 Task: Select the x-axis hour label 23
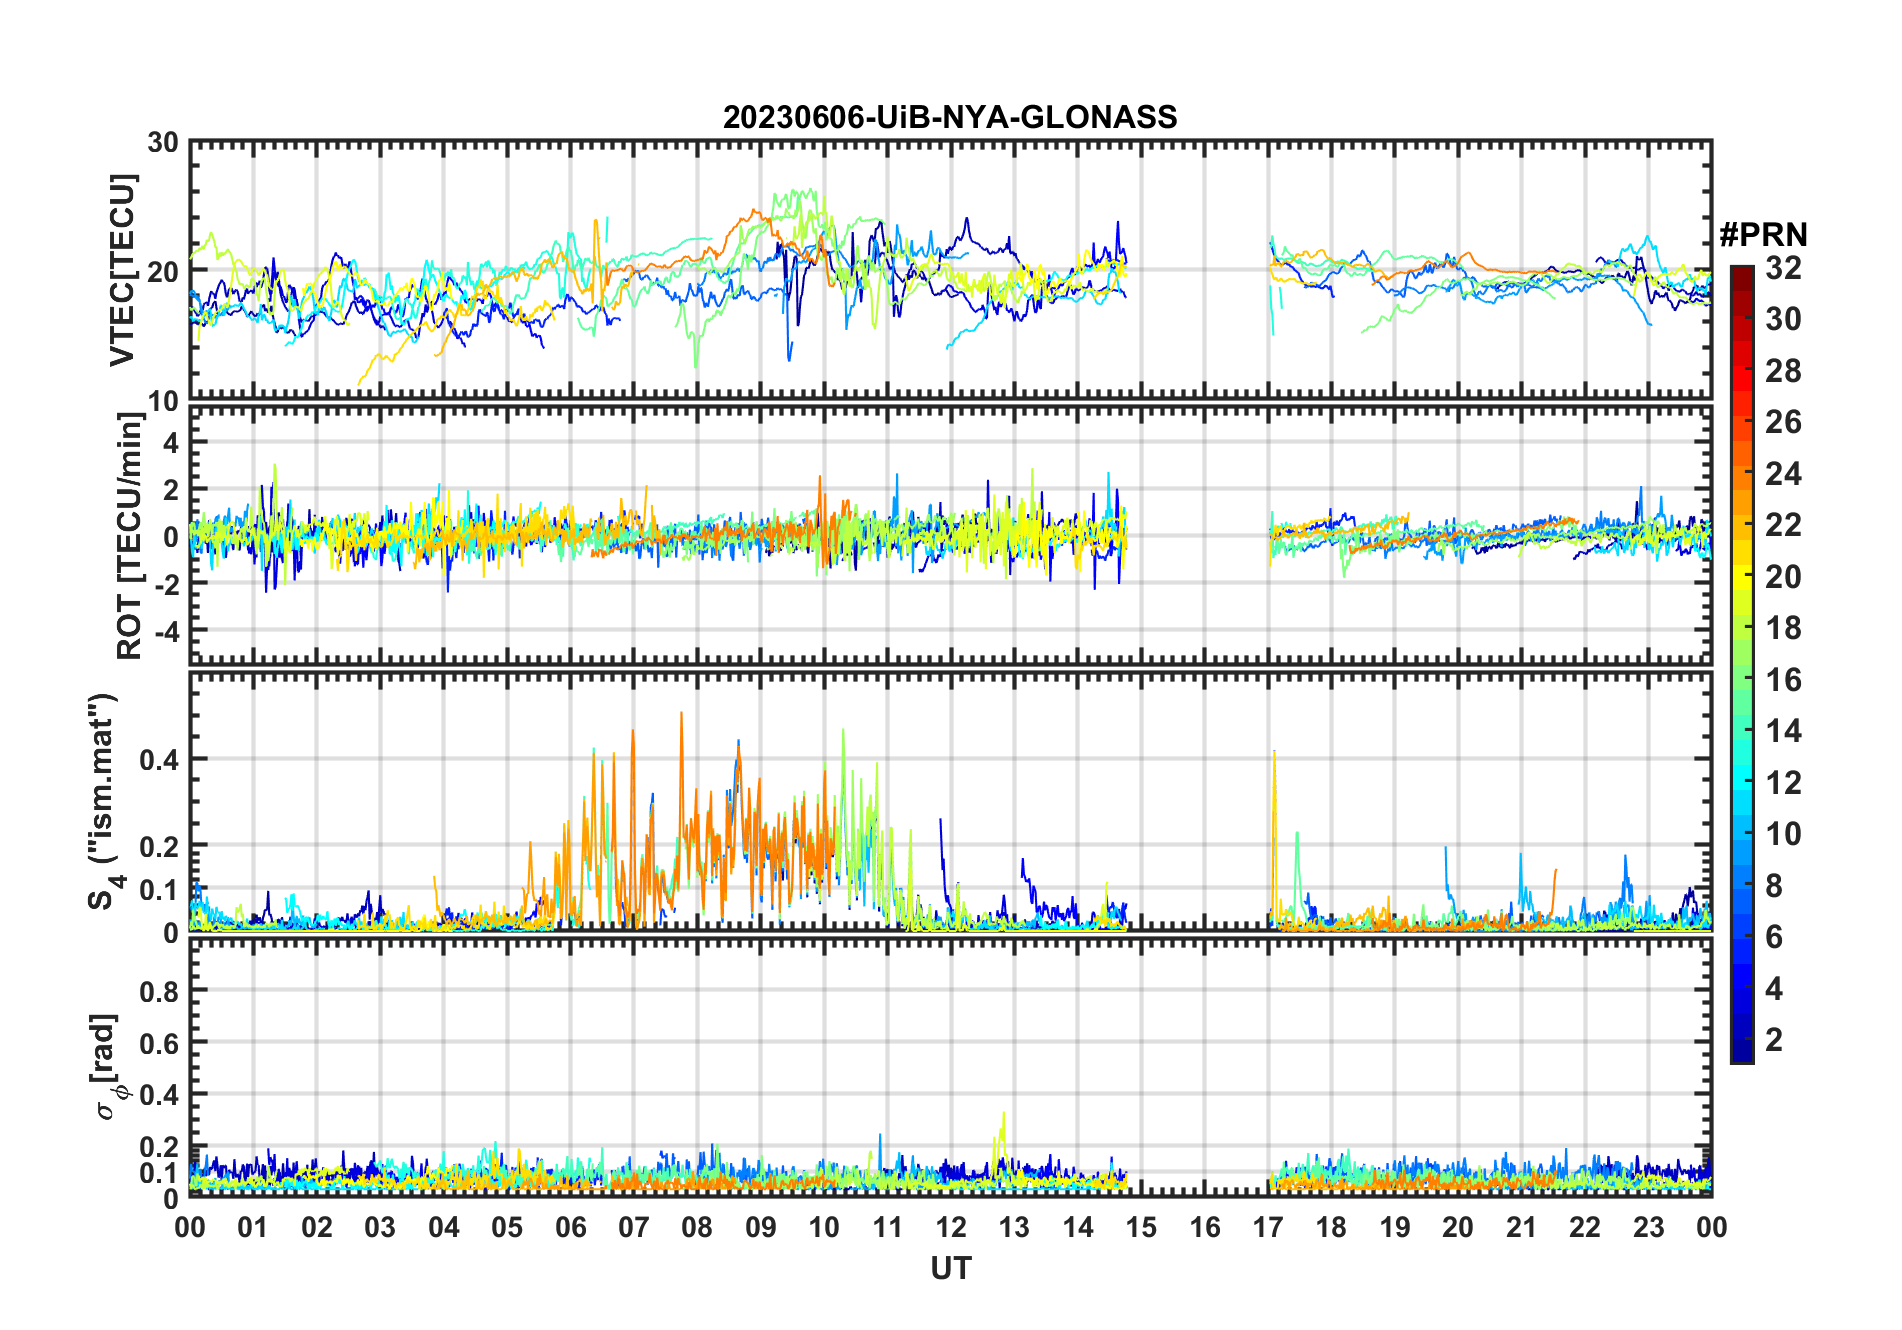coord(1648,1227)
